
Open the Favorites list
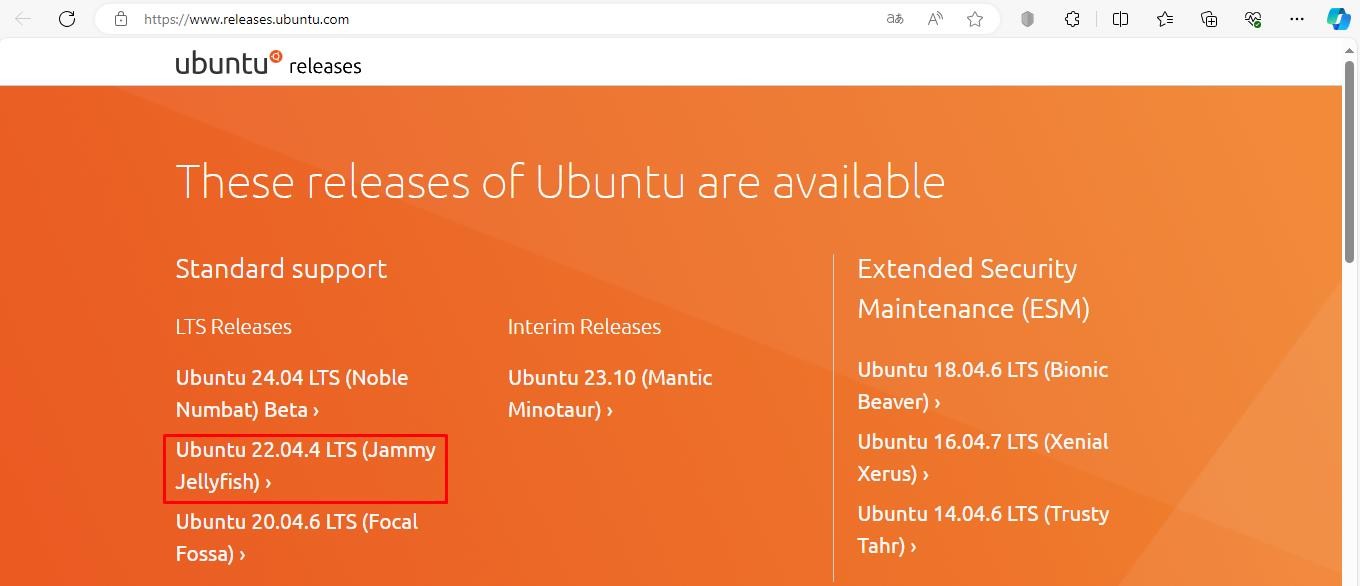pyautogui.click(x=1163, y=19)
